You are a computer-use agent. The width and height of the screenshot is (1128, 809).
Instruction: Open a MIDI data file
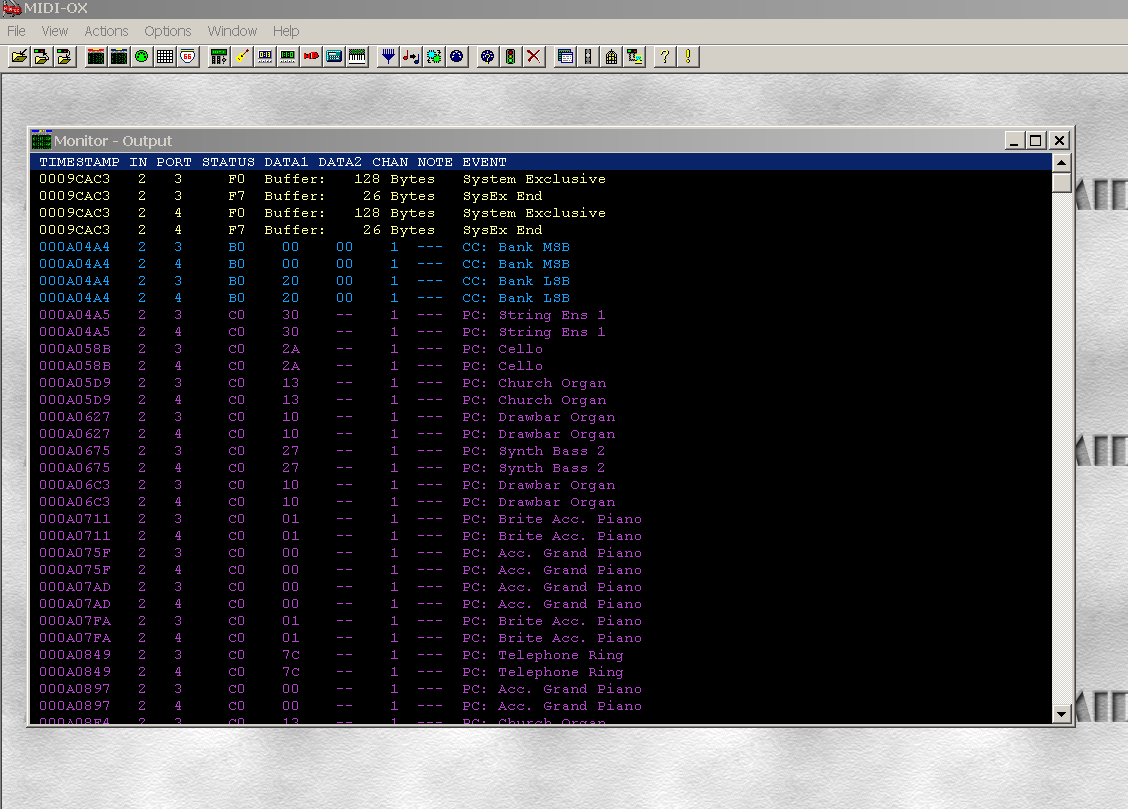point(19,57)
